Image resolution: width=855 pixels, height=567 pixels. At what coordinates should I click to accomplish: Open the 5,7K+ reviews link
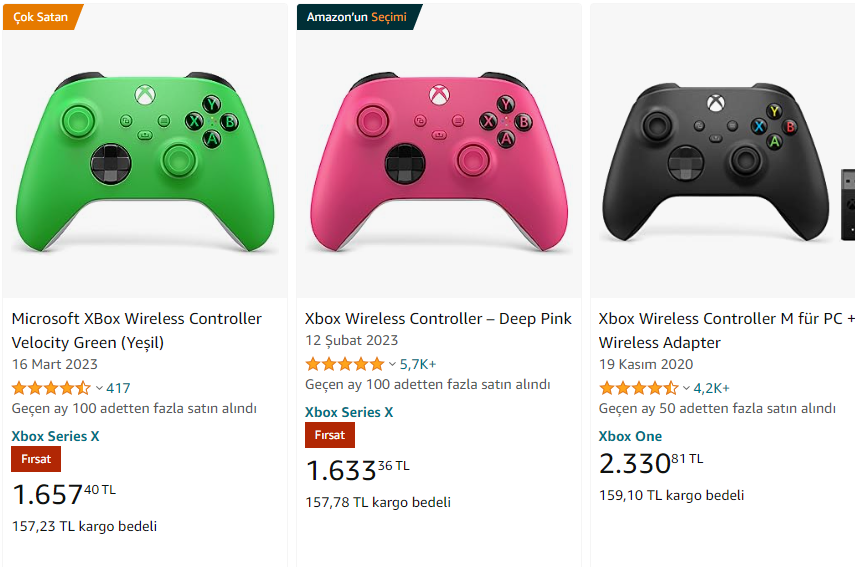tap(418, 364)
